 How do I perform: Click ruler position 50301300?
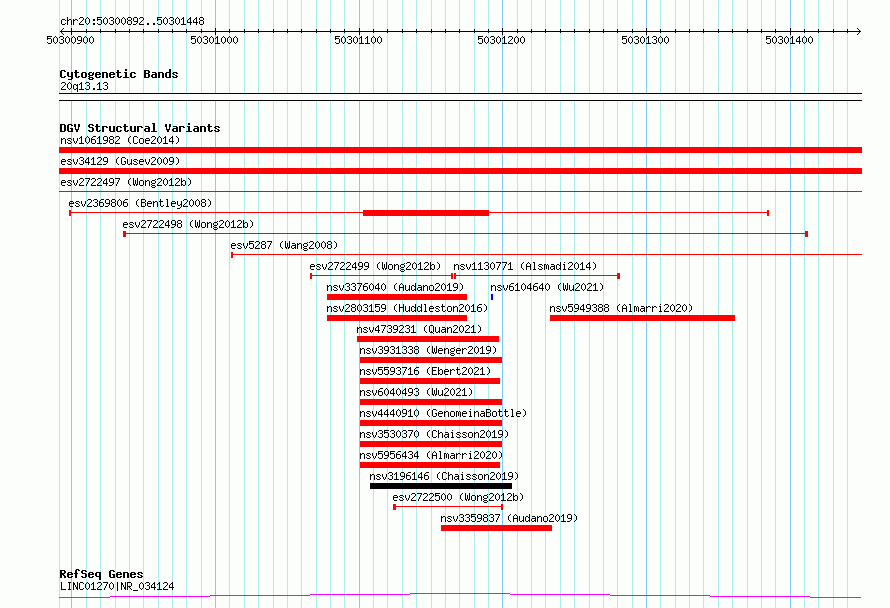[645, 40]
